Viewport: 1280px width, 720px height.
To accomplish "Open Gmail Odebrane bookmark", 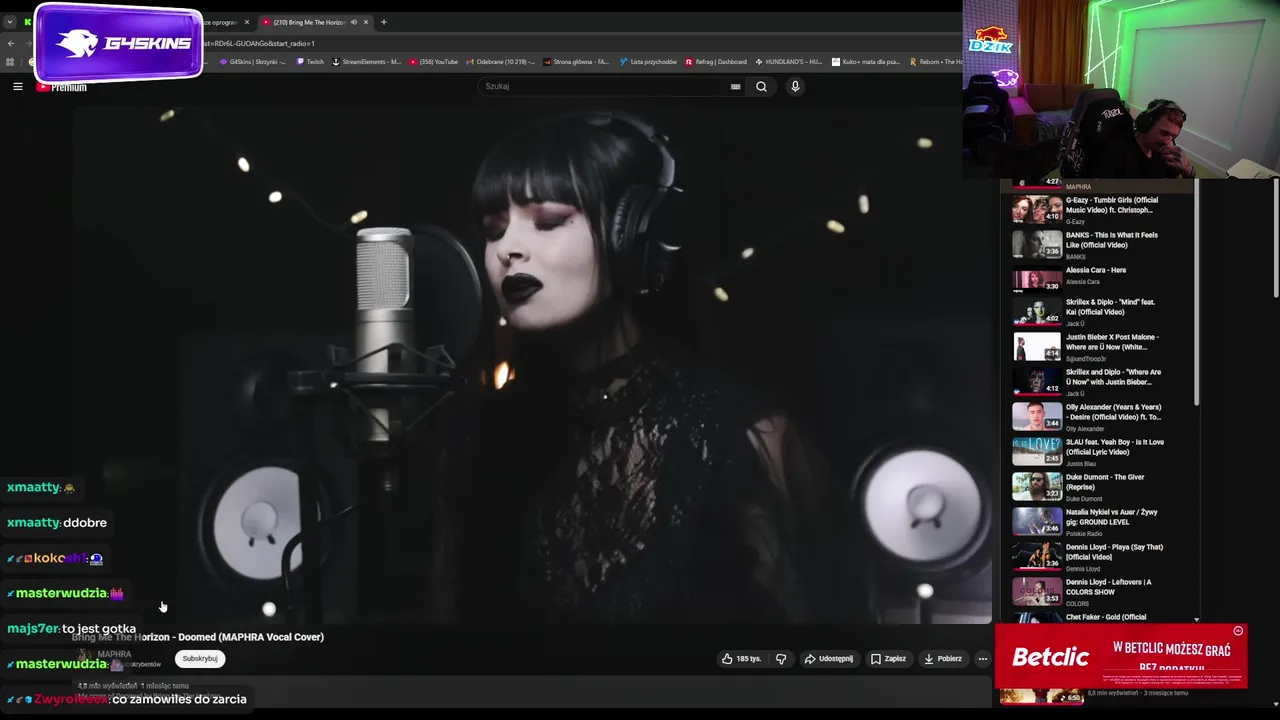I will pos(500,62).
